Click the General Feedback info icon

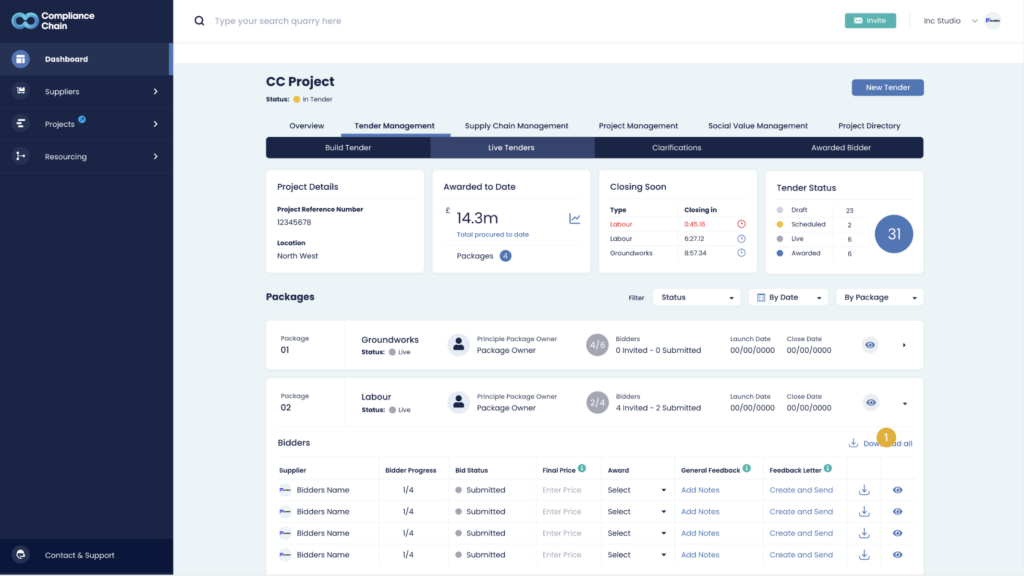(746, 468)
